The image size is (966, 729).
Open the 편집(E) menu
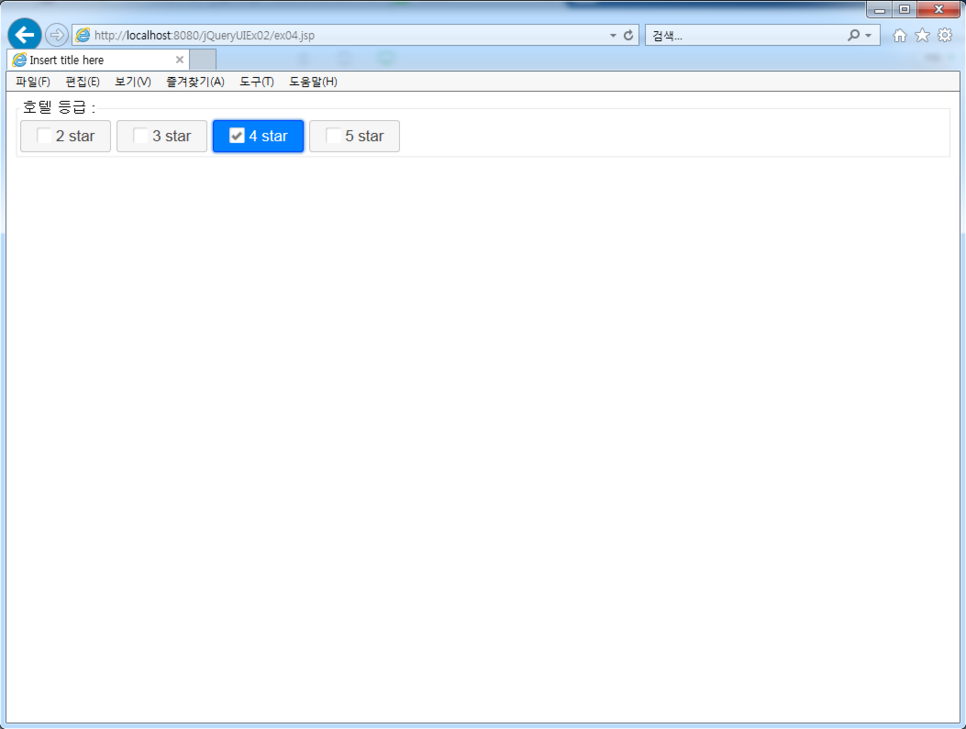click(x=83, y=82)
